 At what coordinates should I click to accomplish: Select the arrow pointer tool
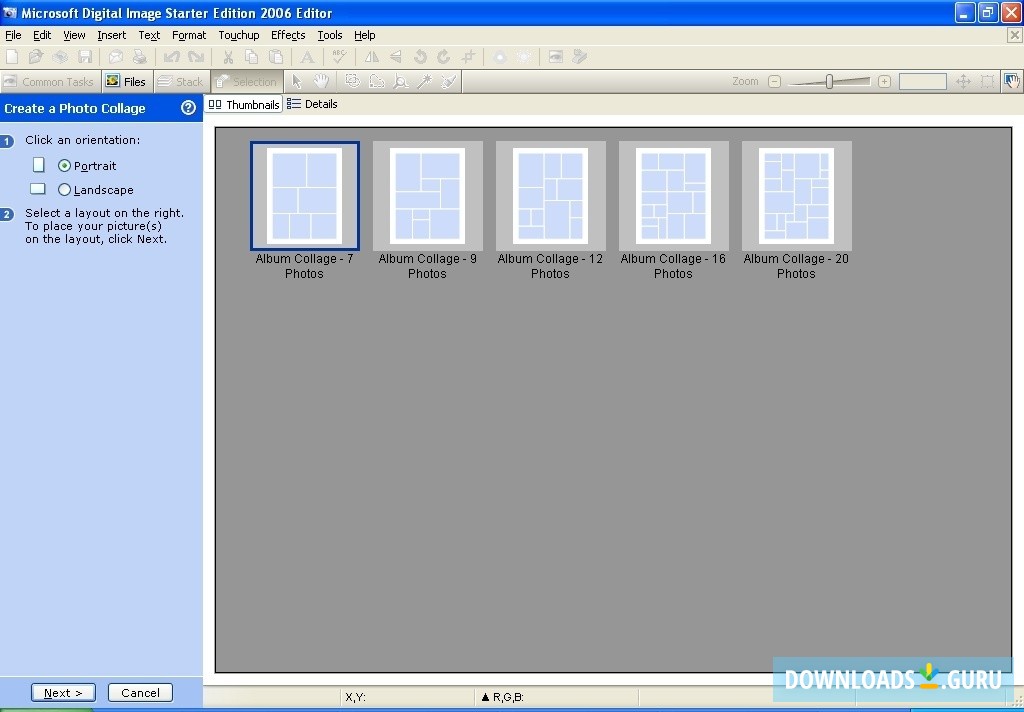pos(296,82)
